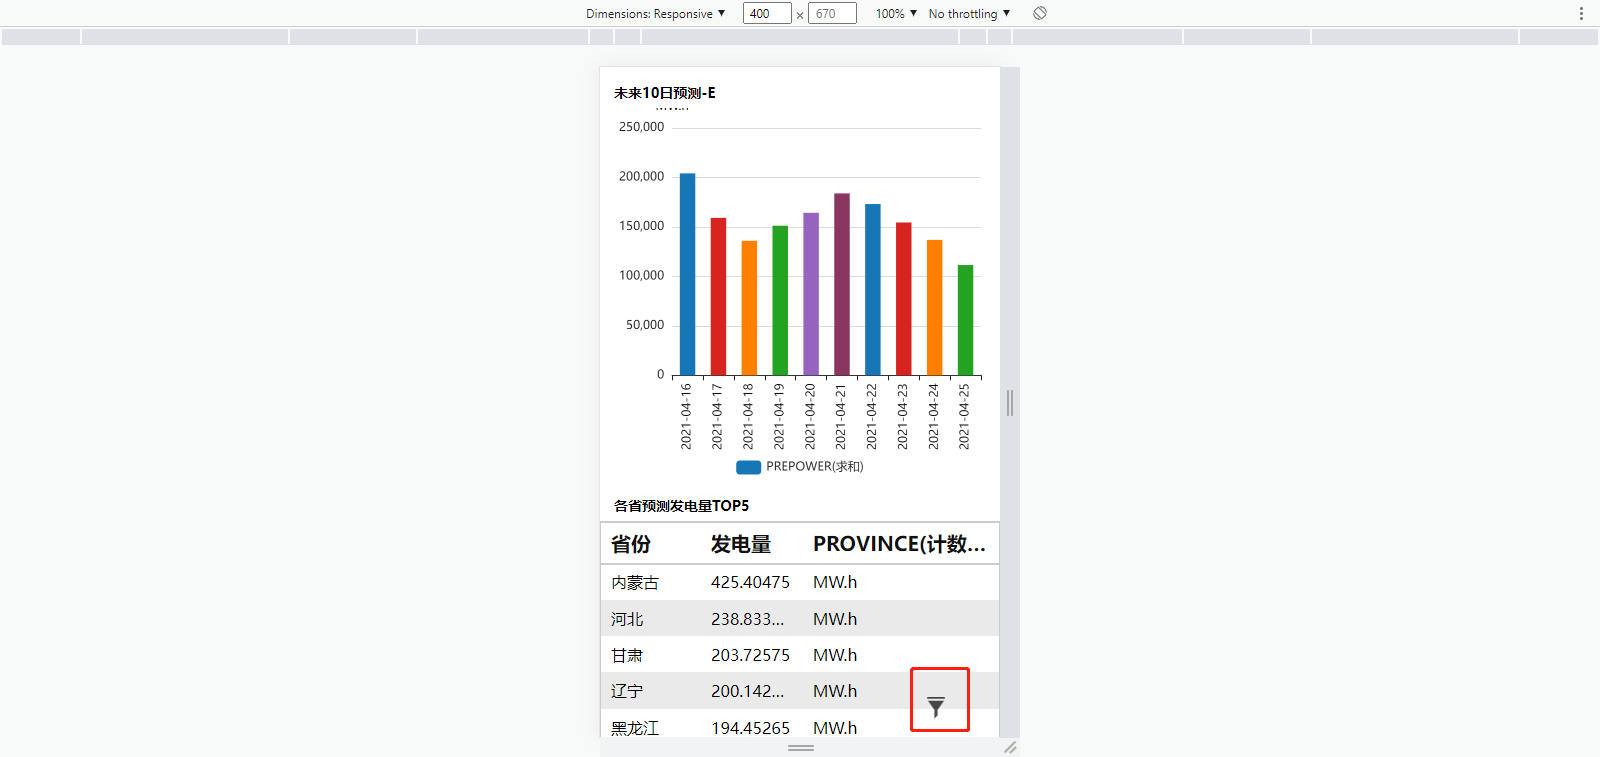Click the height input showing 670
The image size is (1600, 757).
pos(832,13)
